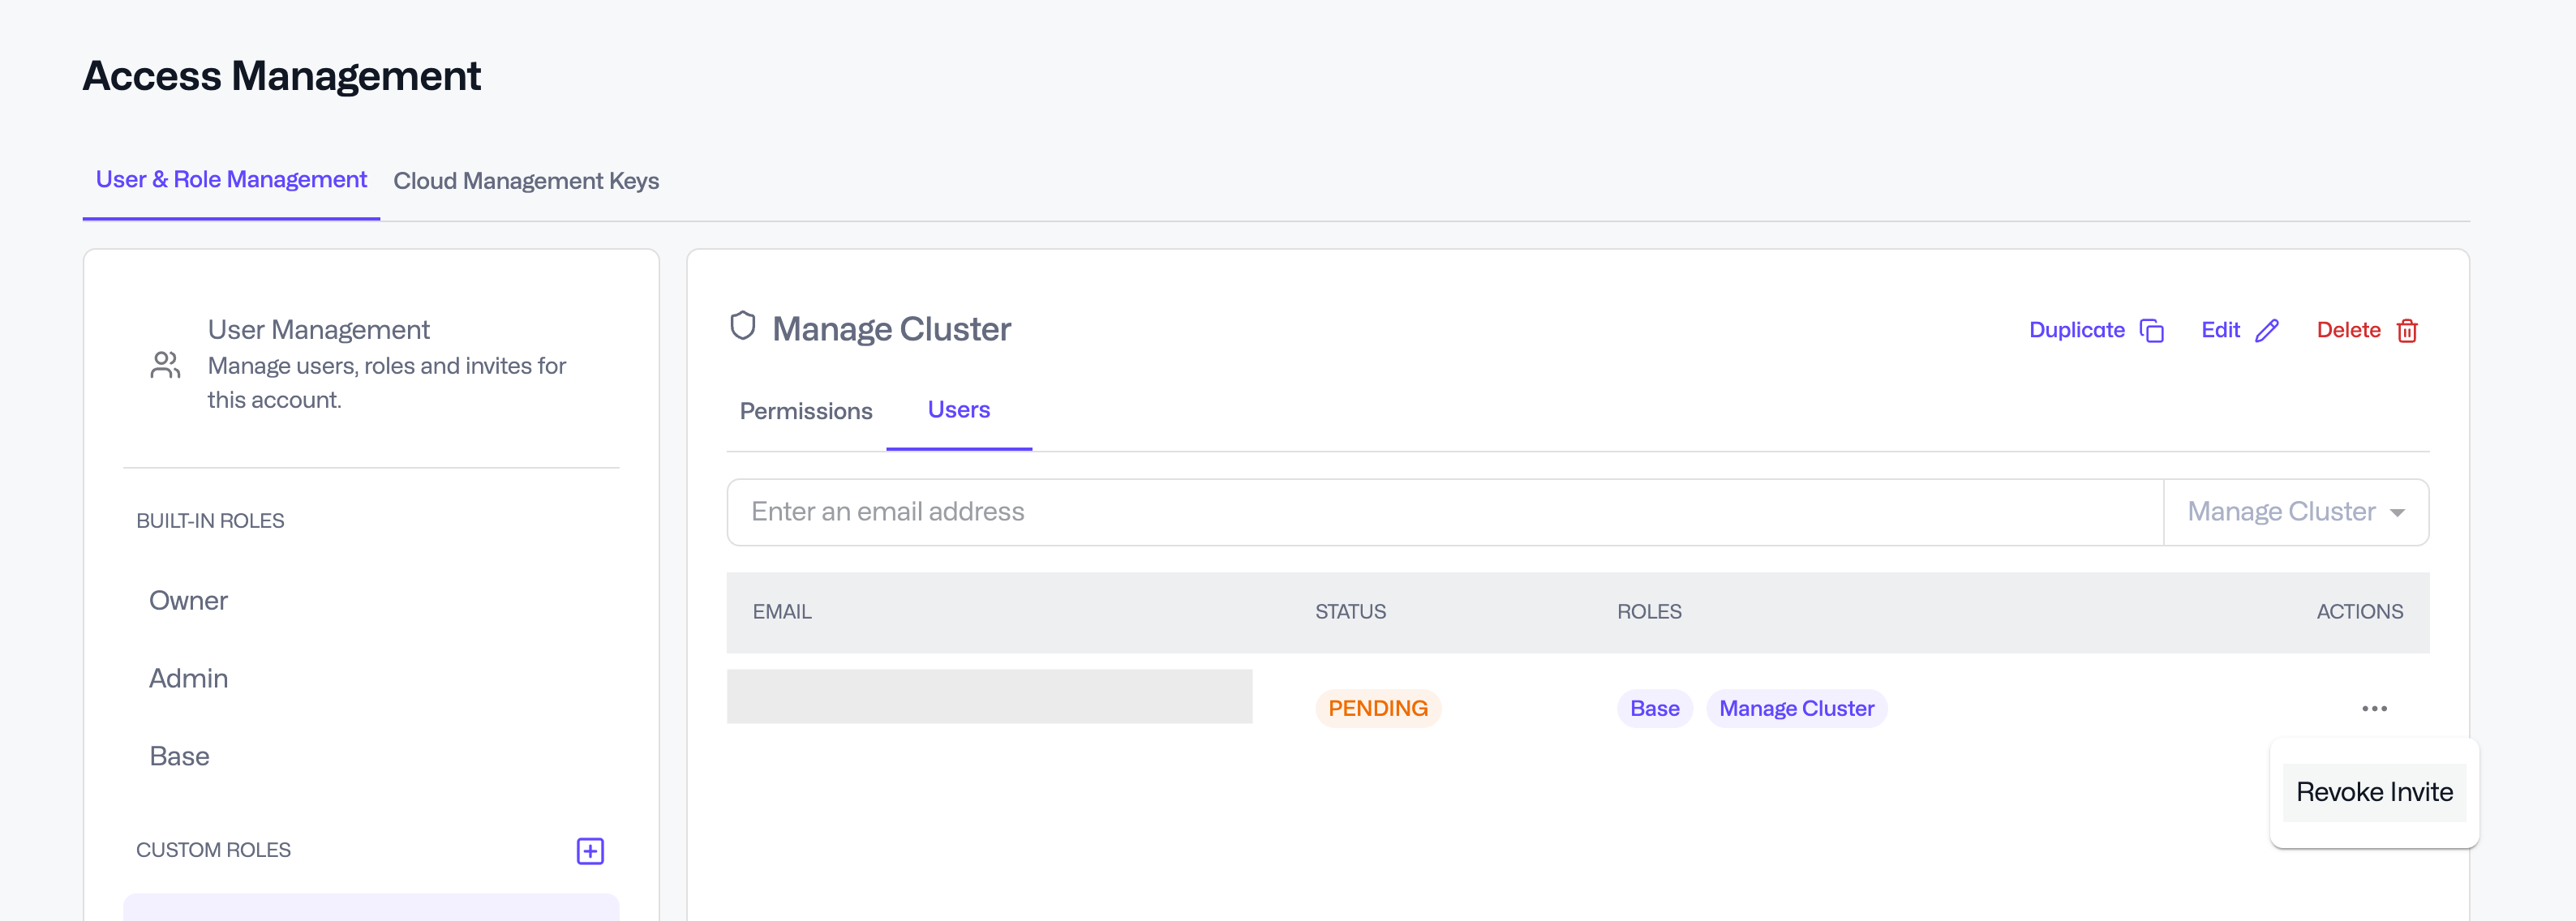Viewport: 2576px width, 921px height.
Task: Click the Duplicate copy icon
Action: pyautogui.click(x=2151, y=331)
